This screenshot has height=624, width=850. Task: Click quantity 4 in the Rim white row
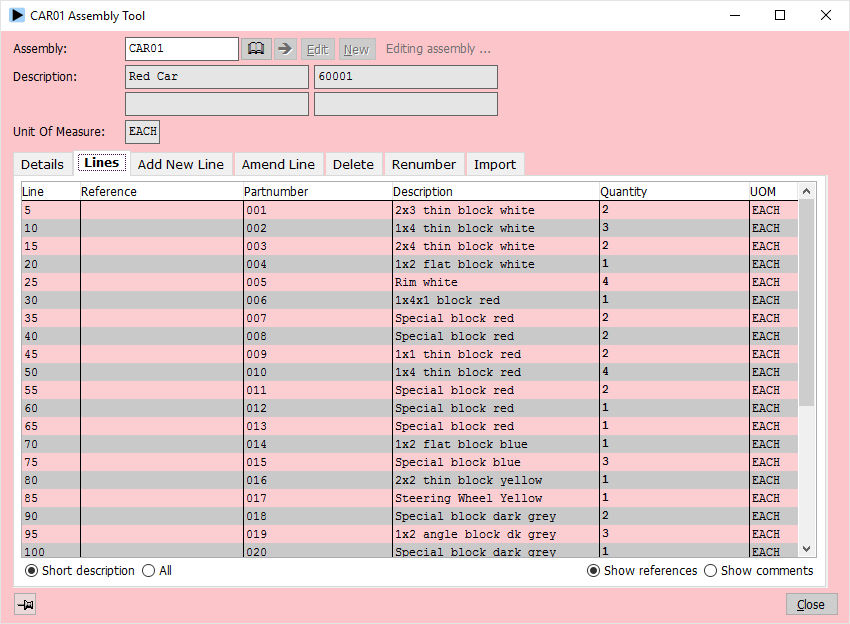pyautogui.click(x=674, y=282)
